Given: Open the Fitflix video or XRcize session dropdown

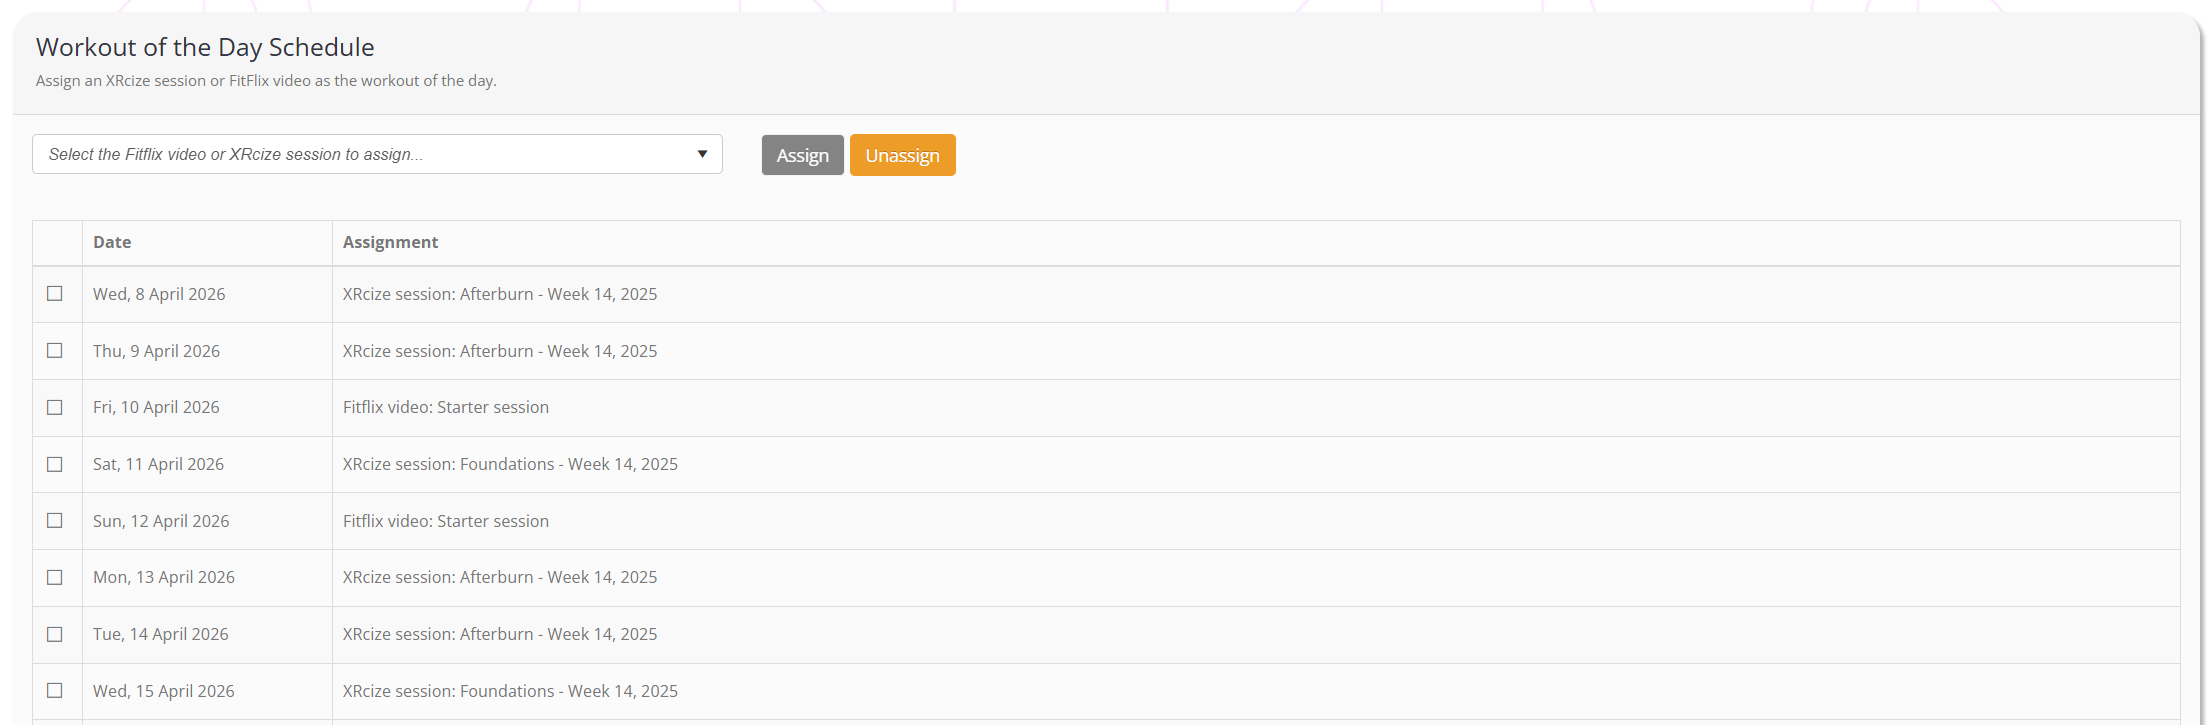Looking at the screenshot, I should (x=377, y=154).
